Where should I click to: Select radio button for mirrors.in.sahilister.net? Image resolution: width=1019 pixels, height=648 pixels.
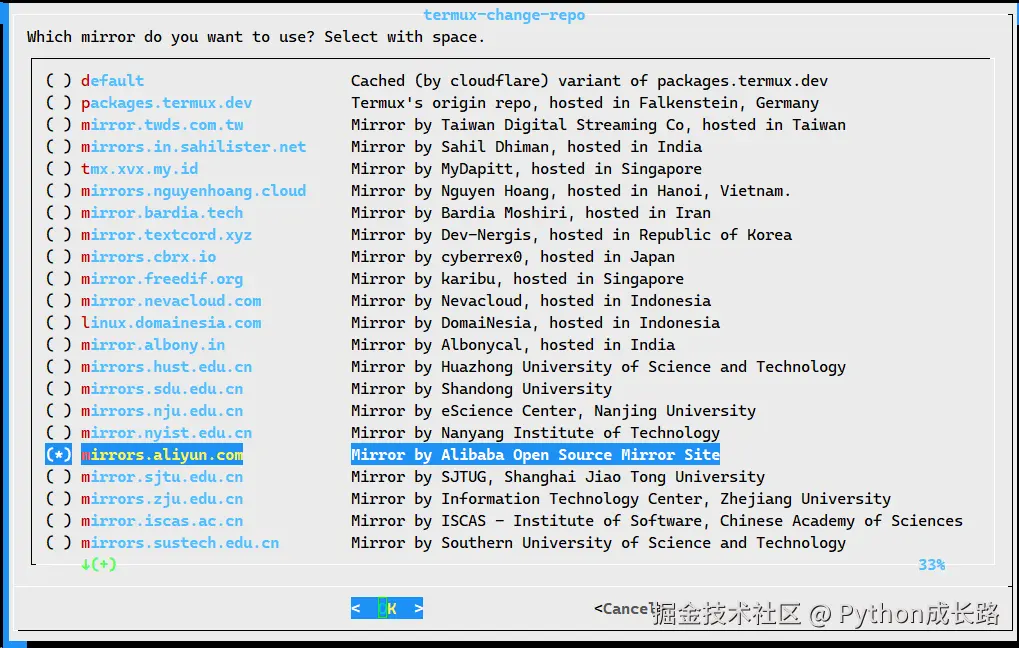coord(58,147)
